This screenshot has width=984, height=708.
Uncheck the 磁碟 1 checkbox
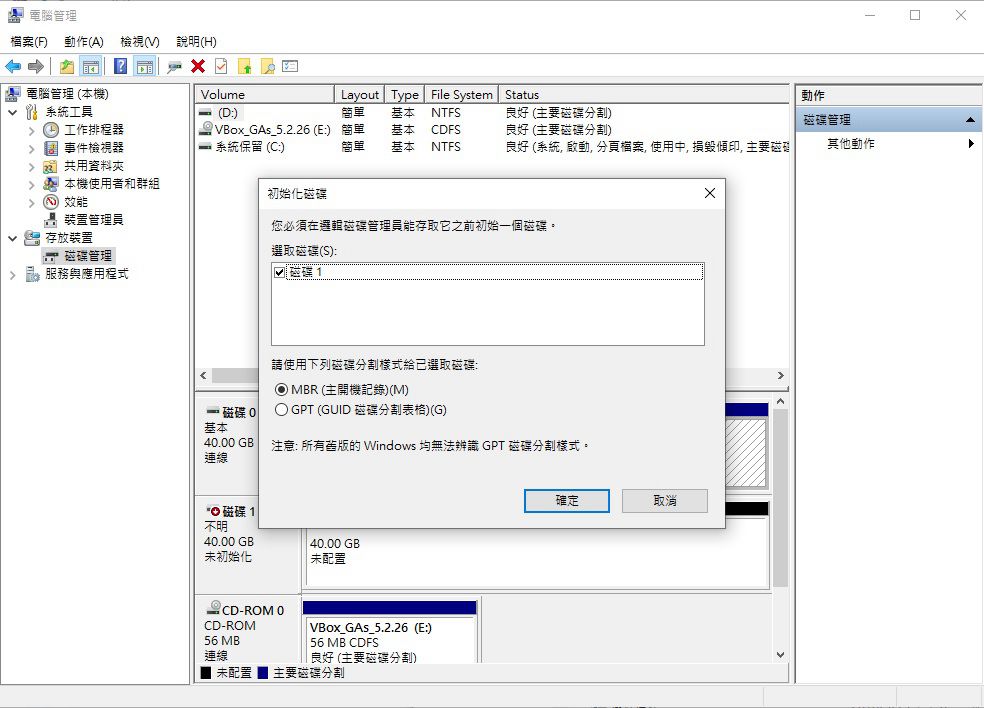[x=279, y=272]
